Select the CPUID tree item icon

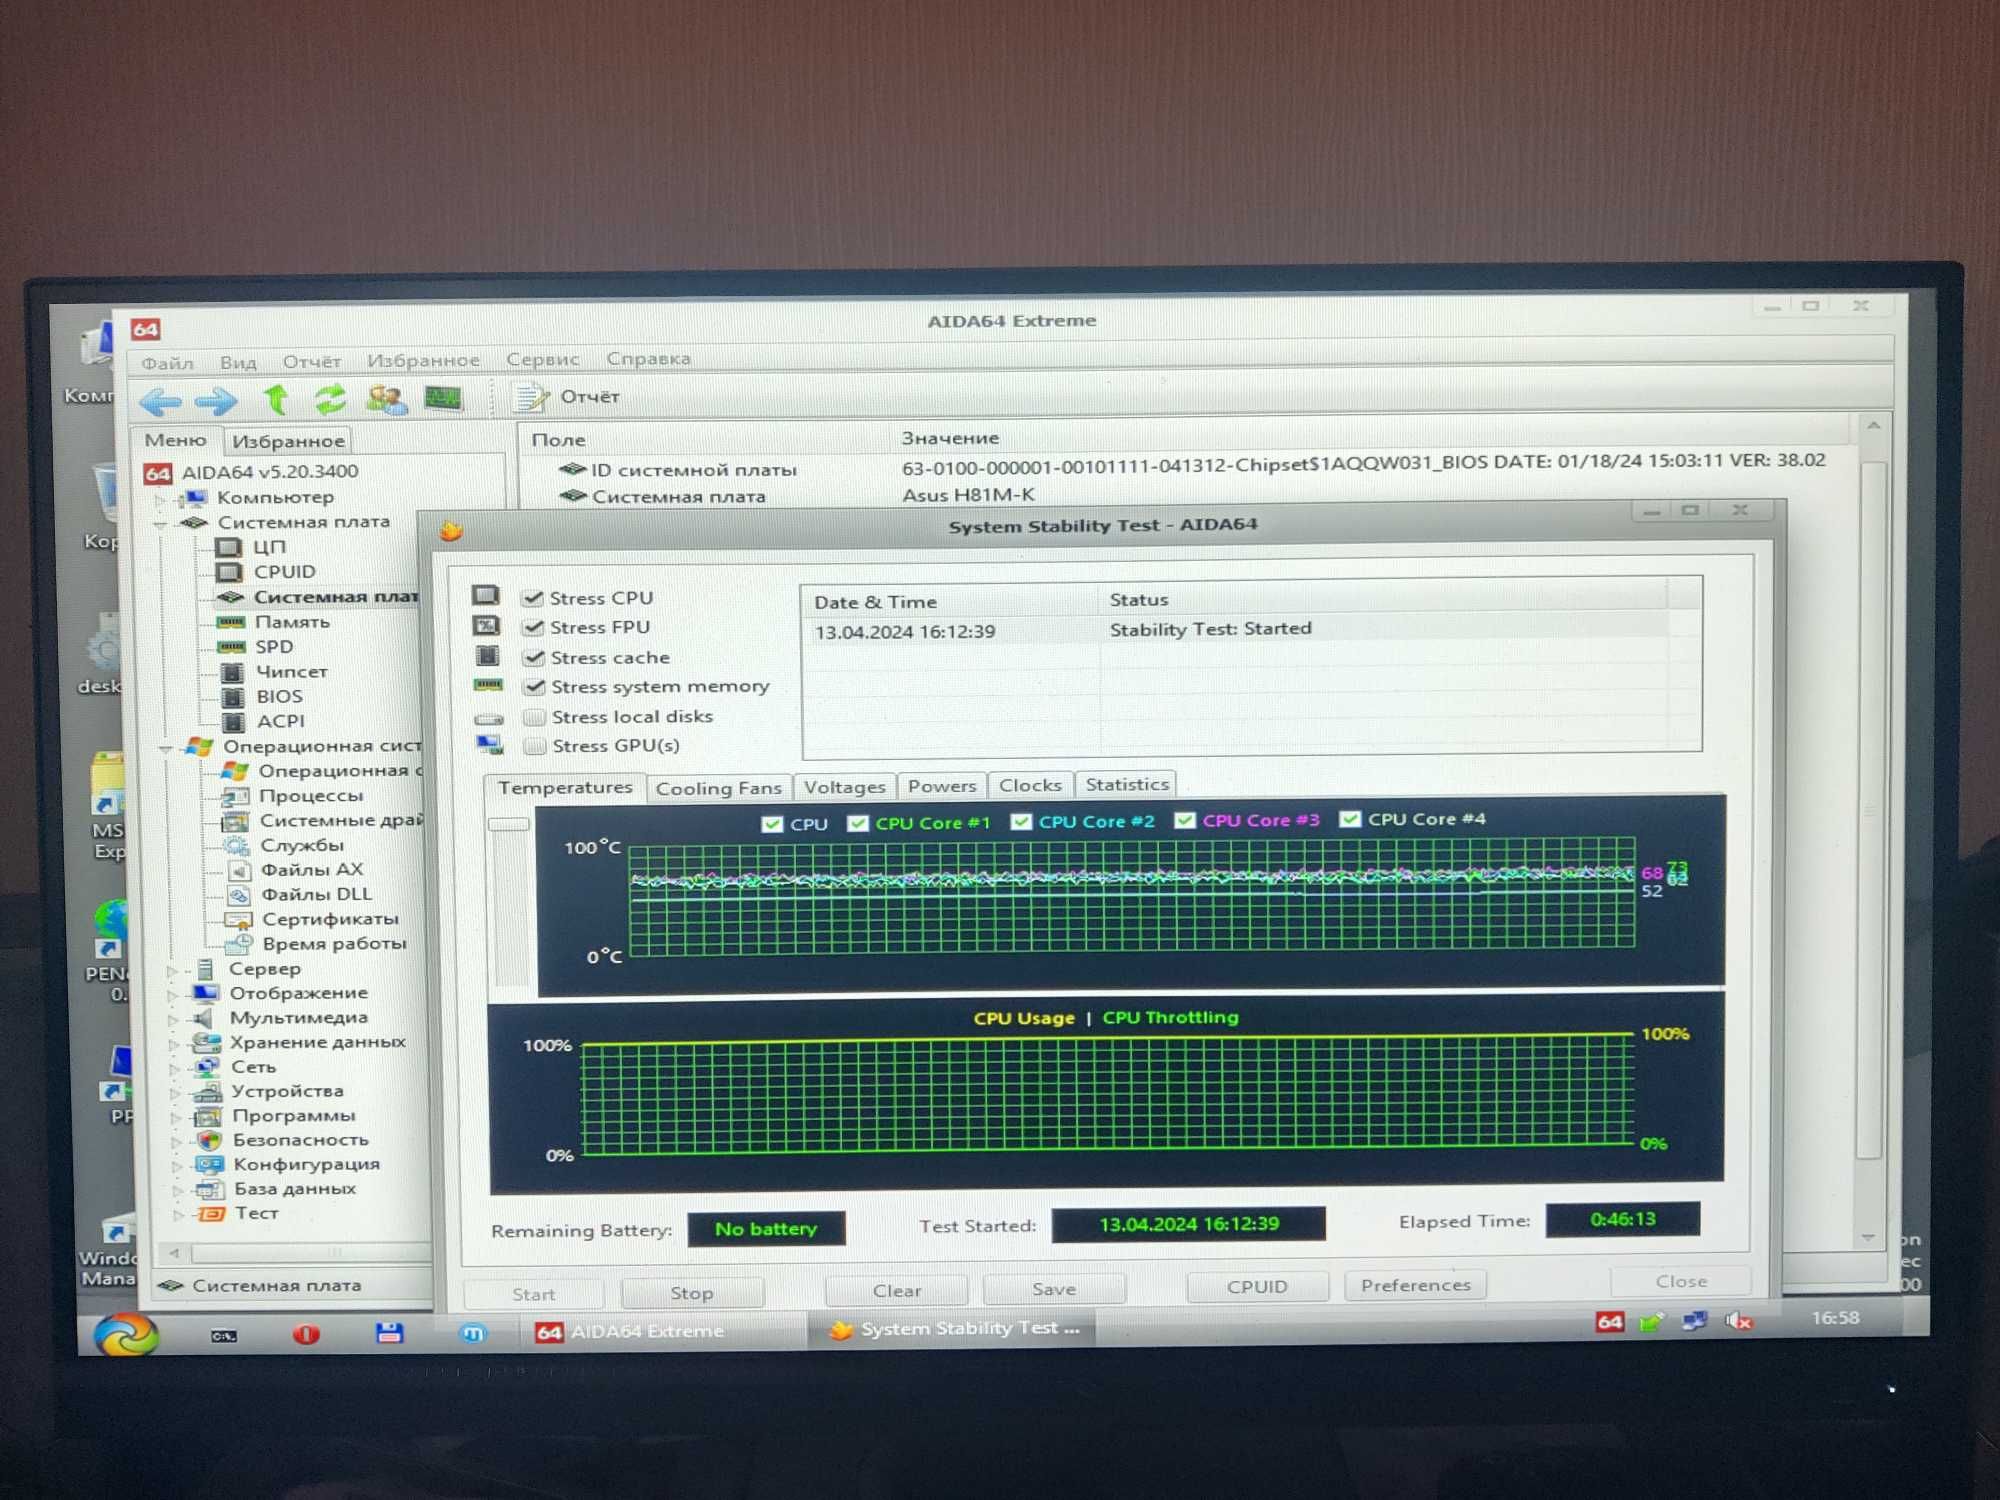[x=230, y=572]
